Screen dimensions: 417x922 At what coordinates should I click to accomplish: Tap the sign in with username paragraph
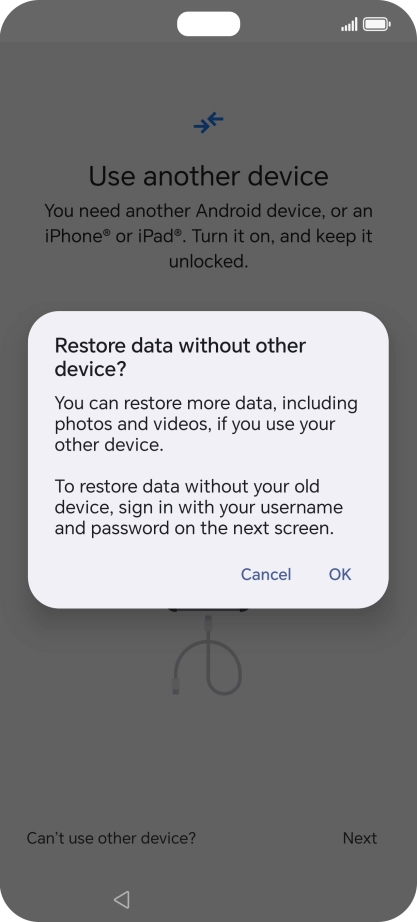click(199, 507)
